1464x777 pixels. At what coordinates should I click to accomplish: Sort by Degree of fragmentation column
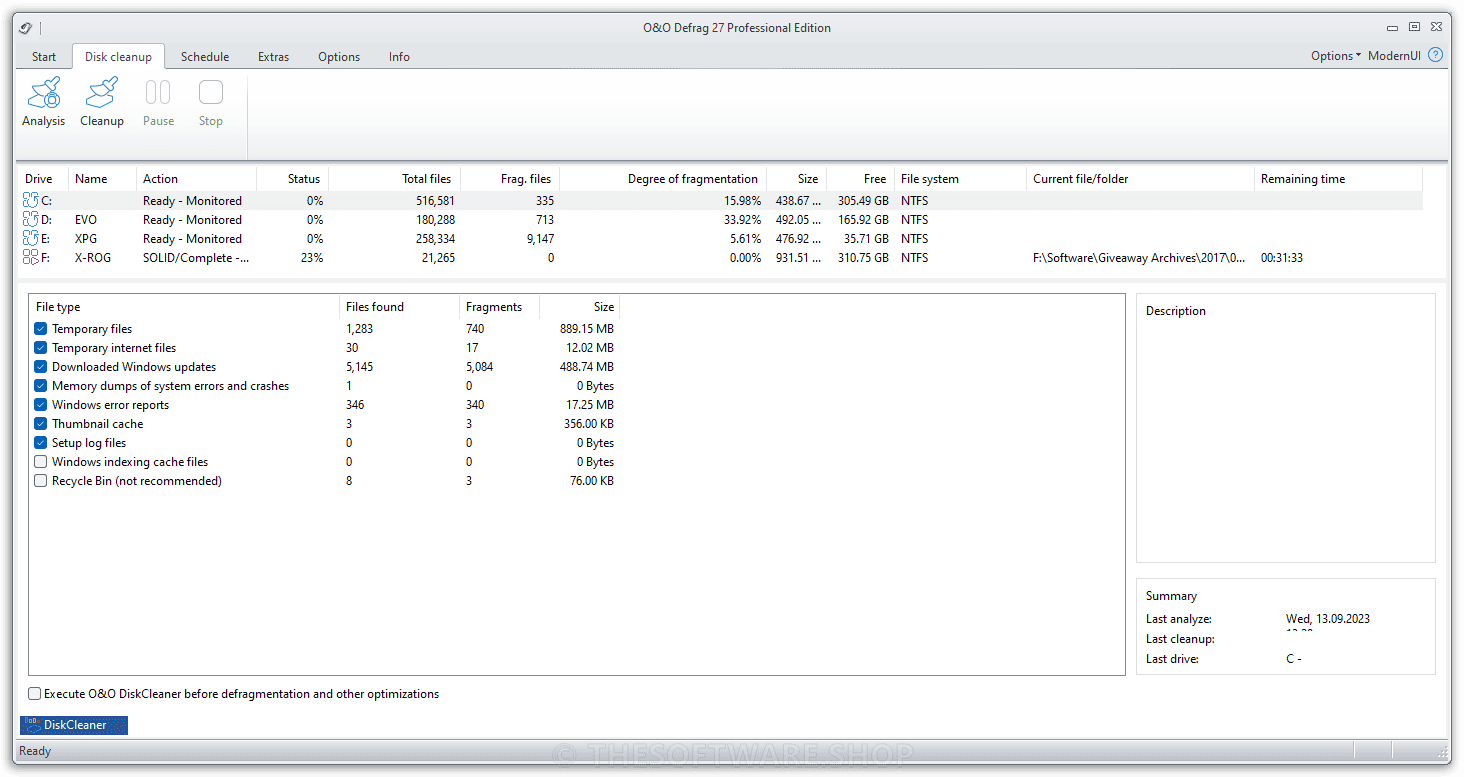pos(663,179)
